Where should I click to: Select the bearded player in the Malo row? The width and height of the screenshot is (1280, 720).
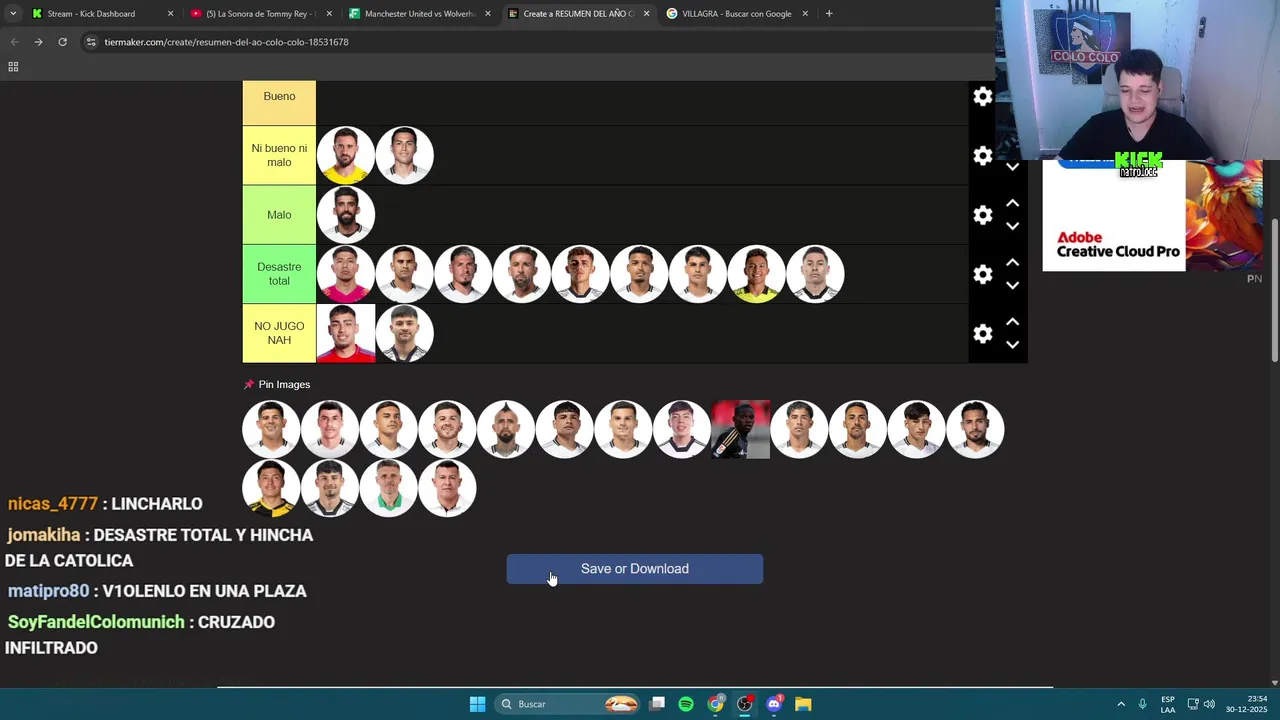[346, 215]
